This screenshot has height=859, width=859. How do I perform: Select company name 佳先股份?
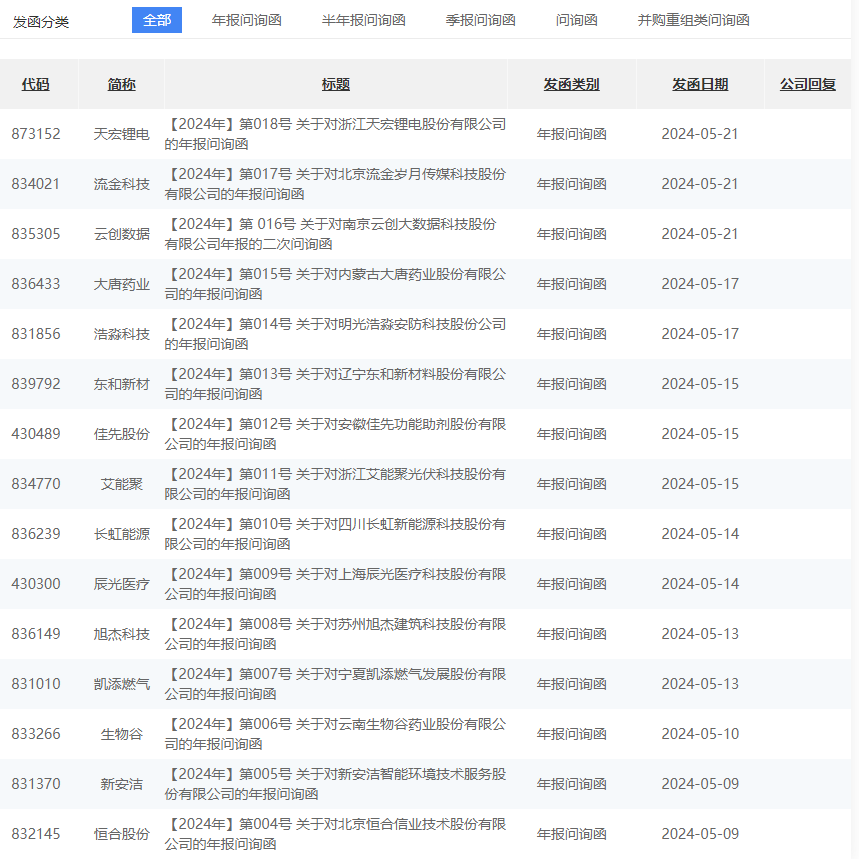coord(122,434)
